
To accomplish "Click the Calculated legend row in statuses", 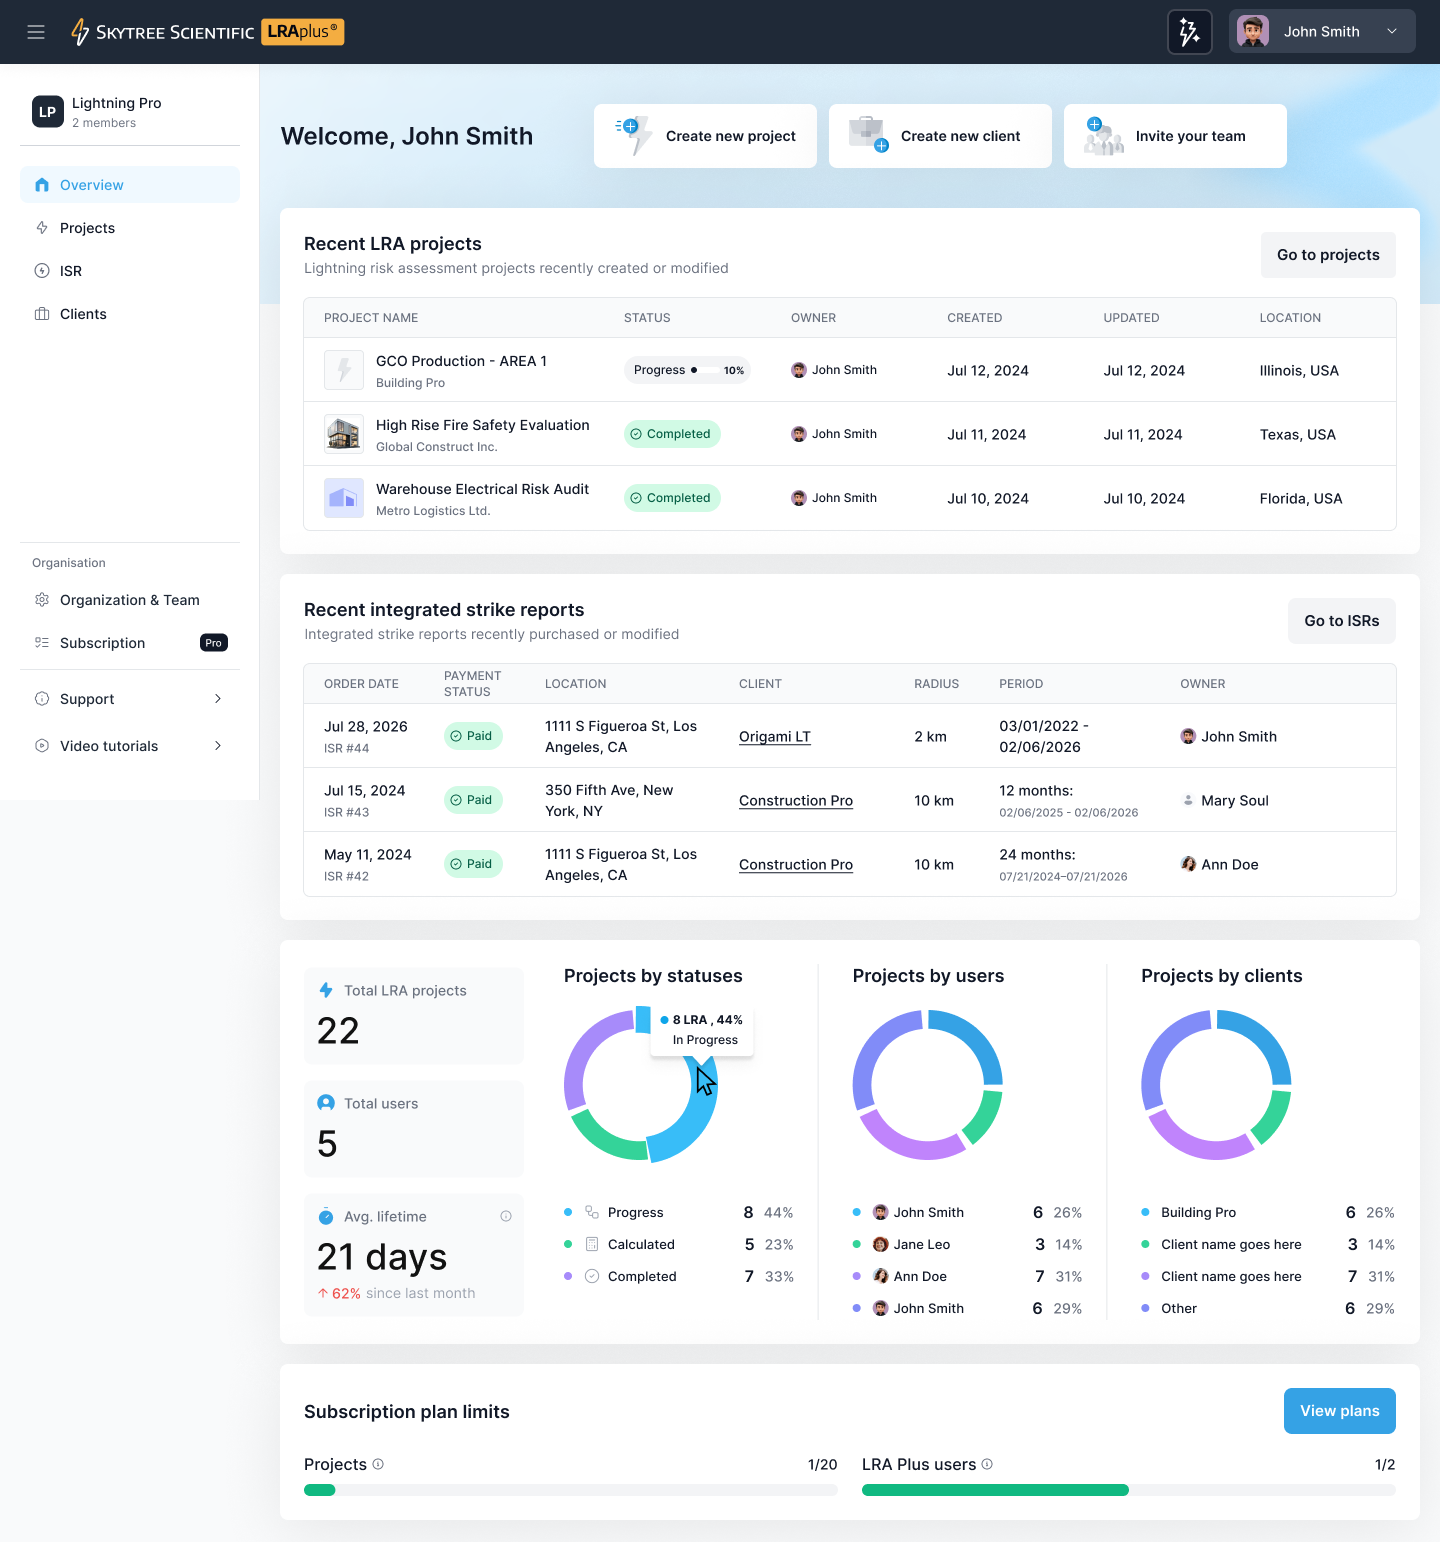I will (x=679, y=1244).
